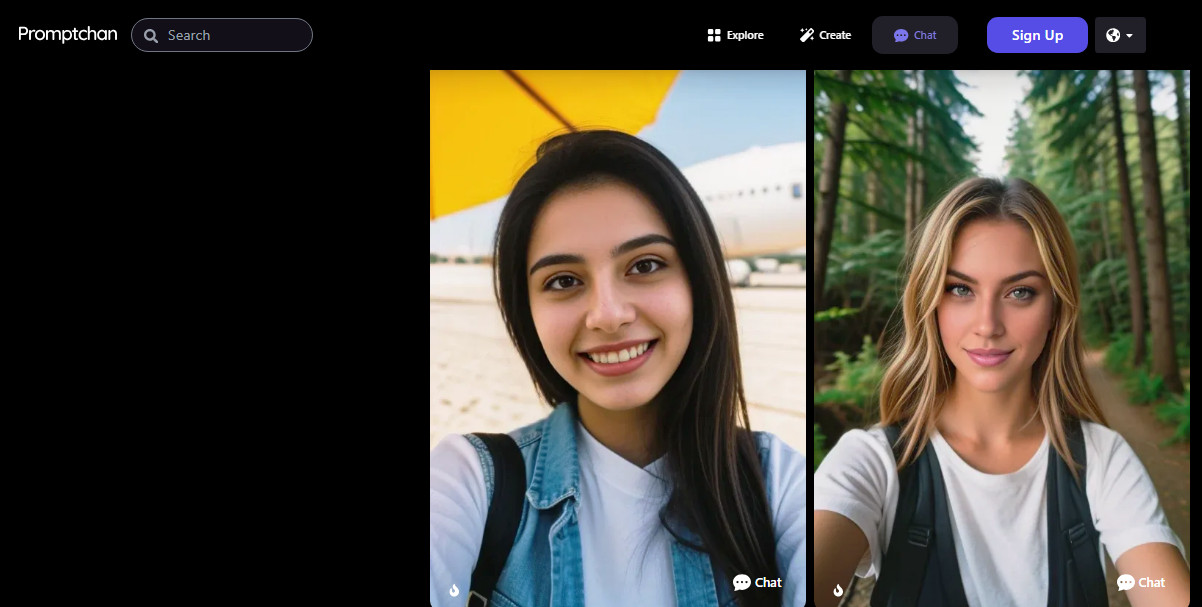The width and height of the screenshot is (1202, 607).
Task: Chat with the dark-haired woman card
Action: [757, 582]
